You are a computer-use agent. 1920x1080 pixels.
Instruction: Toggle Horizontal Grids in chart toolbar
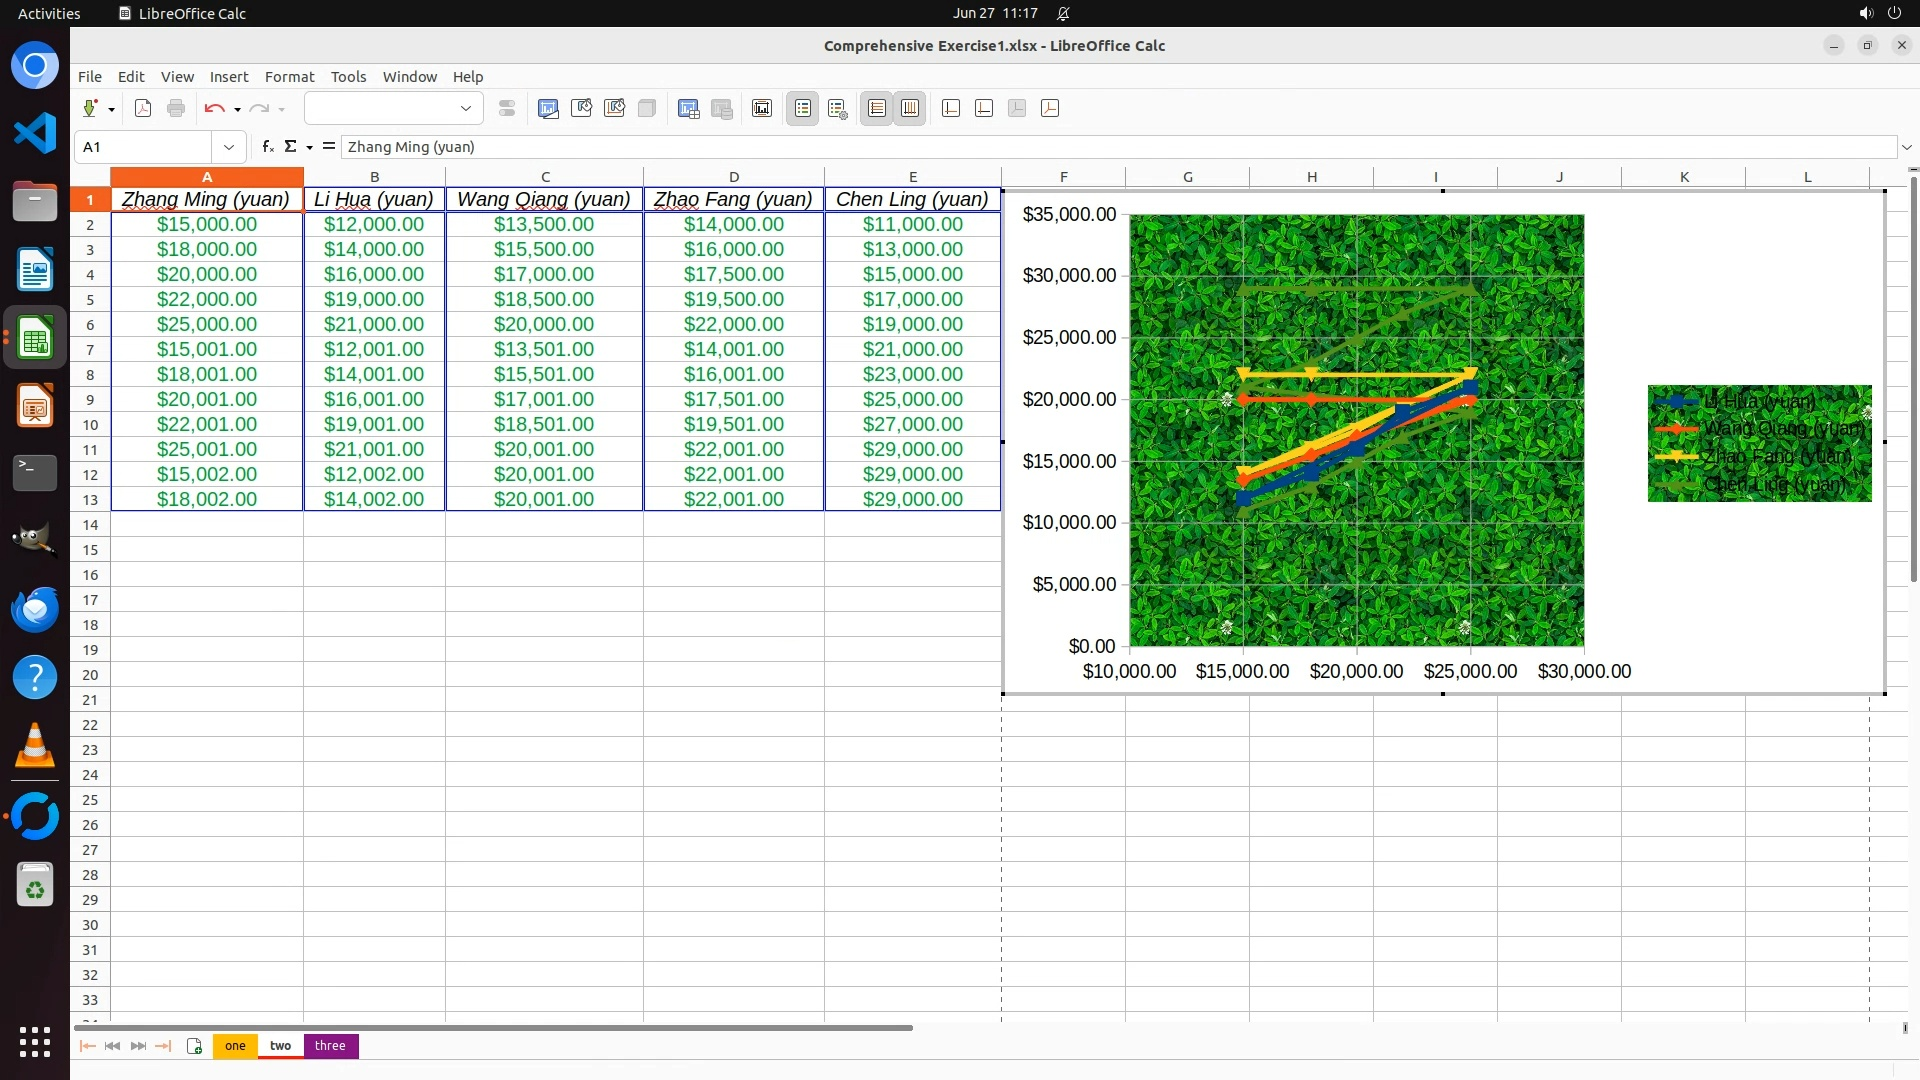point(877,108)
